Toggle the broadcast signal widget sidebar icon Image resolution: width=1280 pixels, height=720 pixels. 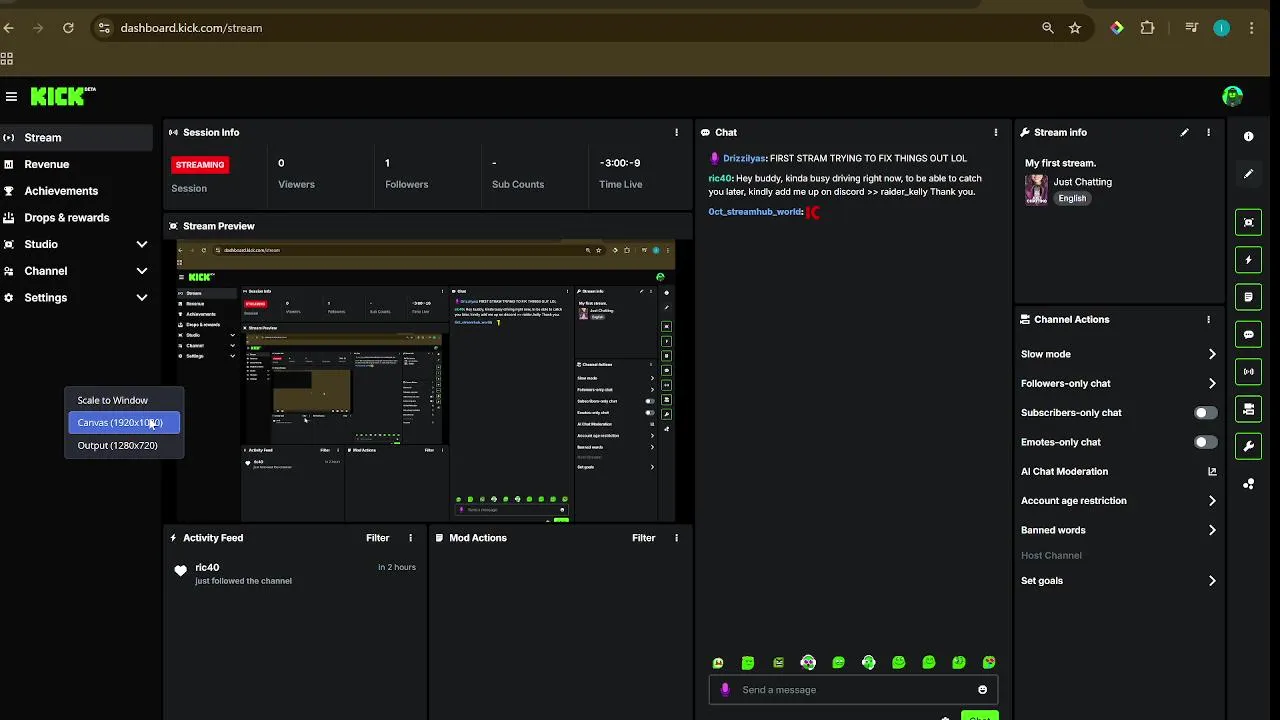[1248, 371]
